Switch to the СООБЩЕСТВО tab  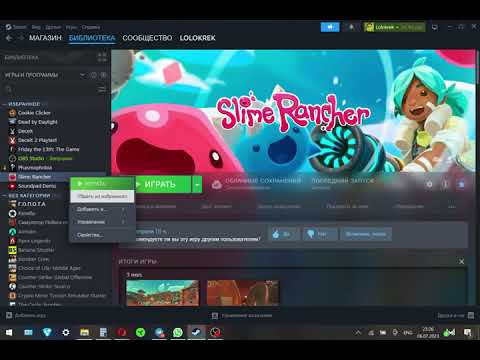[147, 38]
